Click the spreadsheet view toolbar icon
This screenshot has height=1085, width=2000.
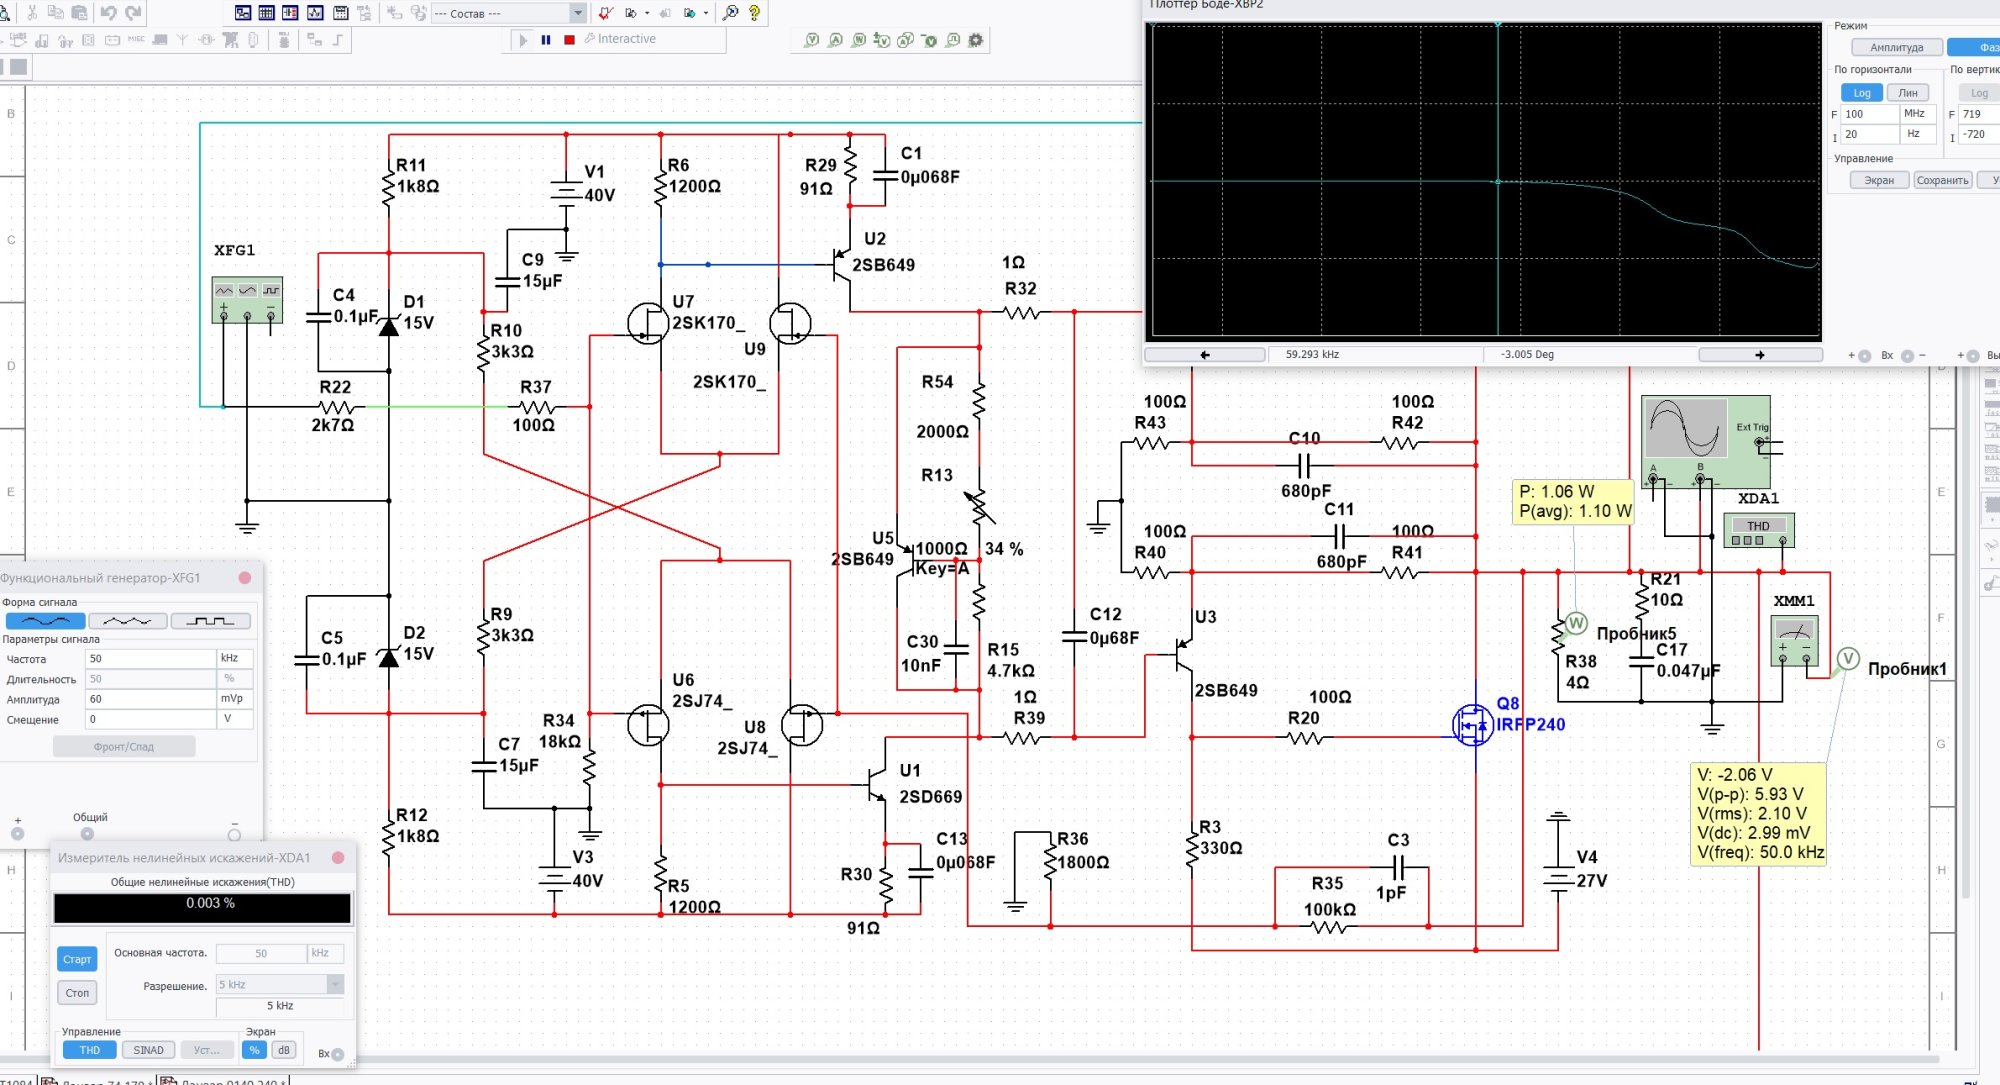[x=267, y=13]
